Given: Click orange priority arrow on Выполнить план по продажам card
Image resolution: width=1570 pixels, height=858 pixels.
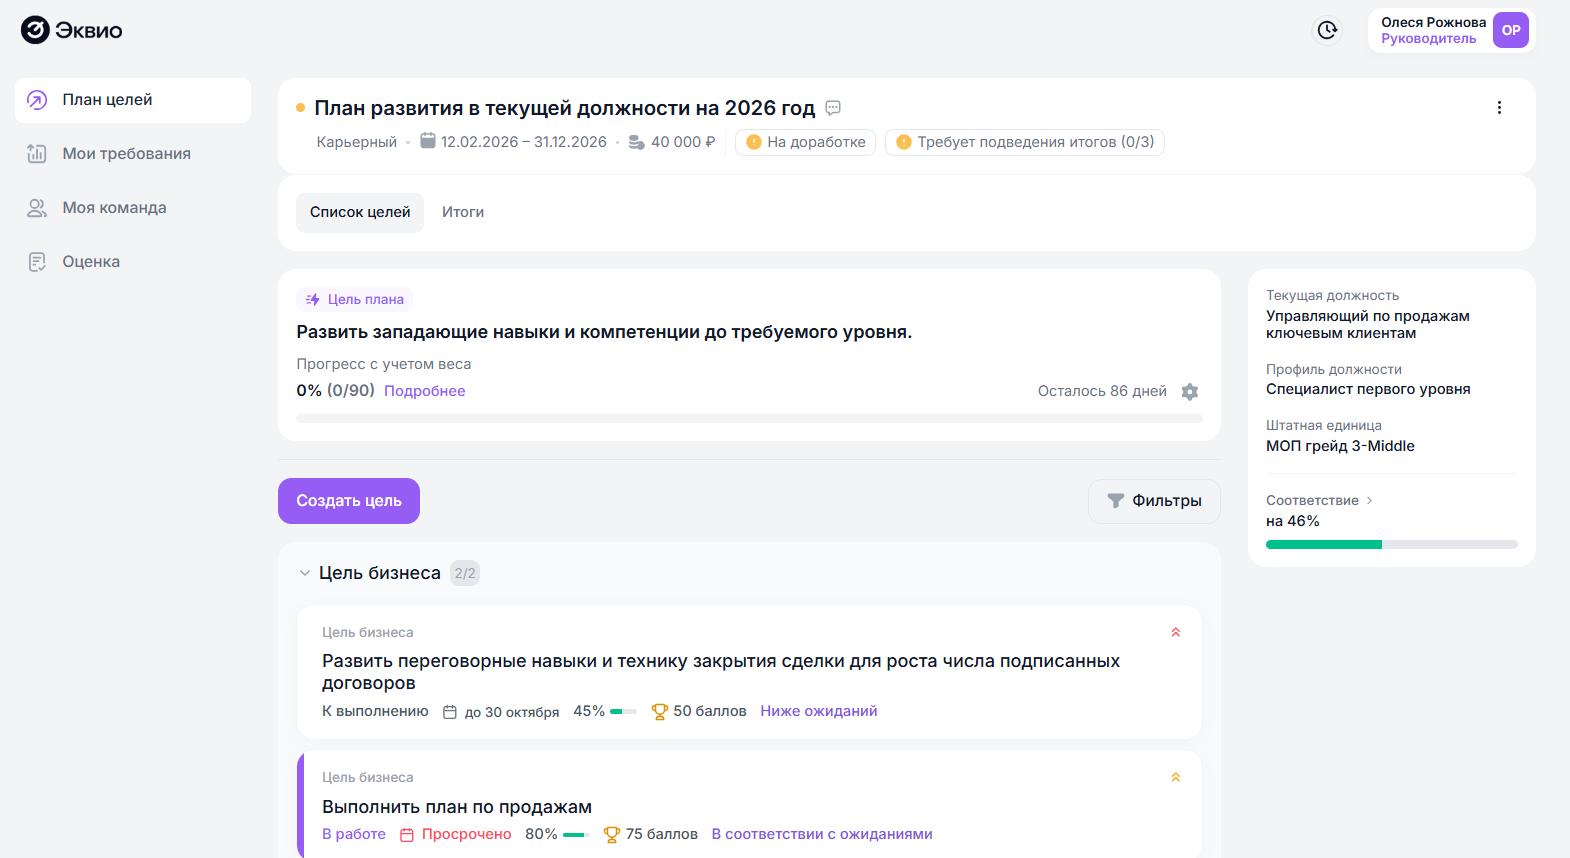Looking at the screenshot, I should pyautogui.click(x=1176, y=777).
